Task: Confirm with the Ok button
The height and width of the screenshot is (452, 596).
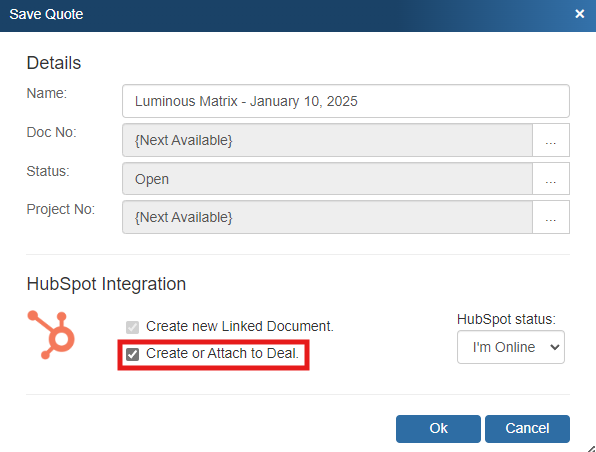Action: tap(438, 429)
